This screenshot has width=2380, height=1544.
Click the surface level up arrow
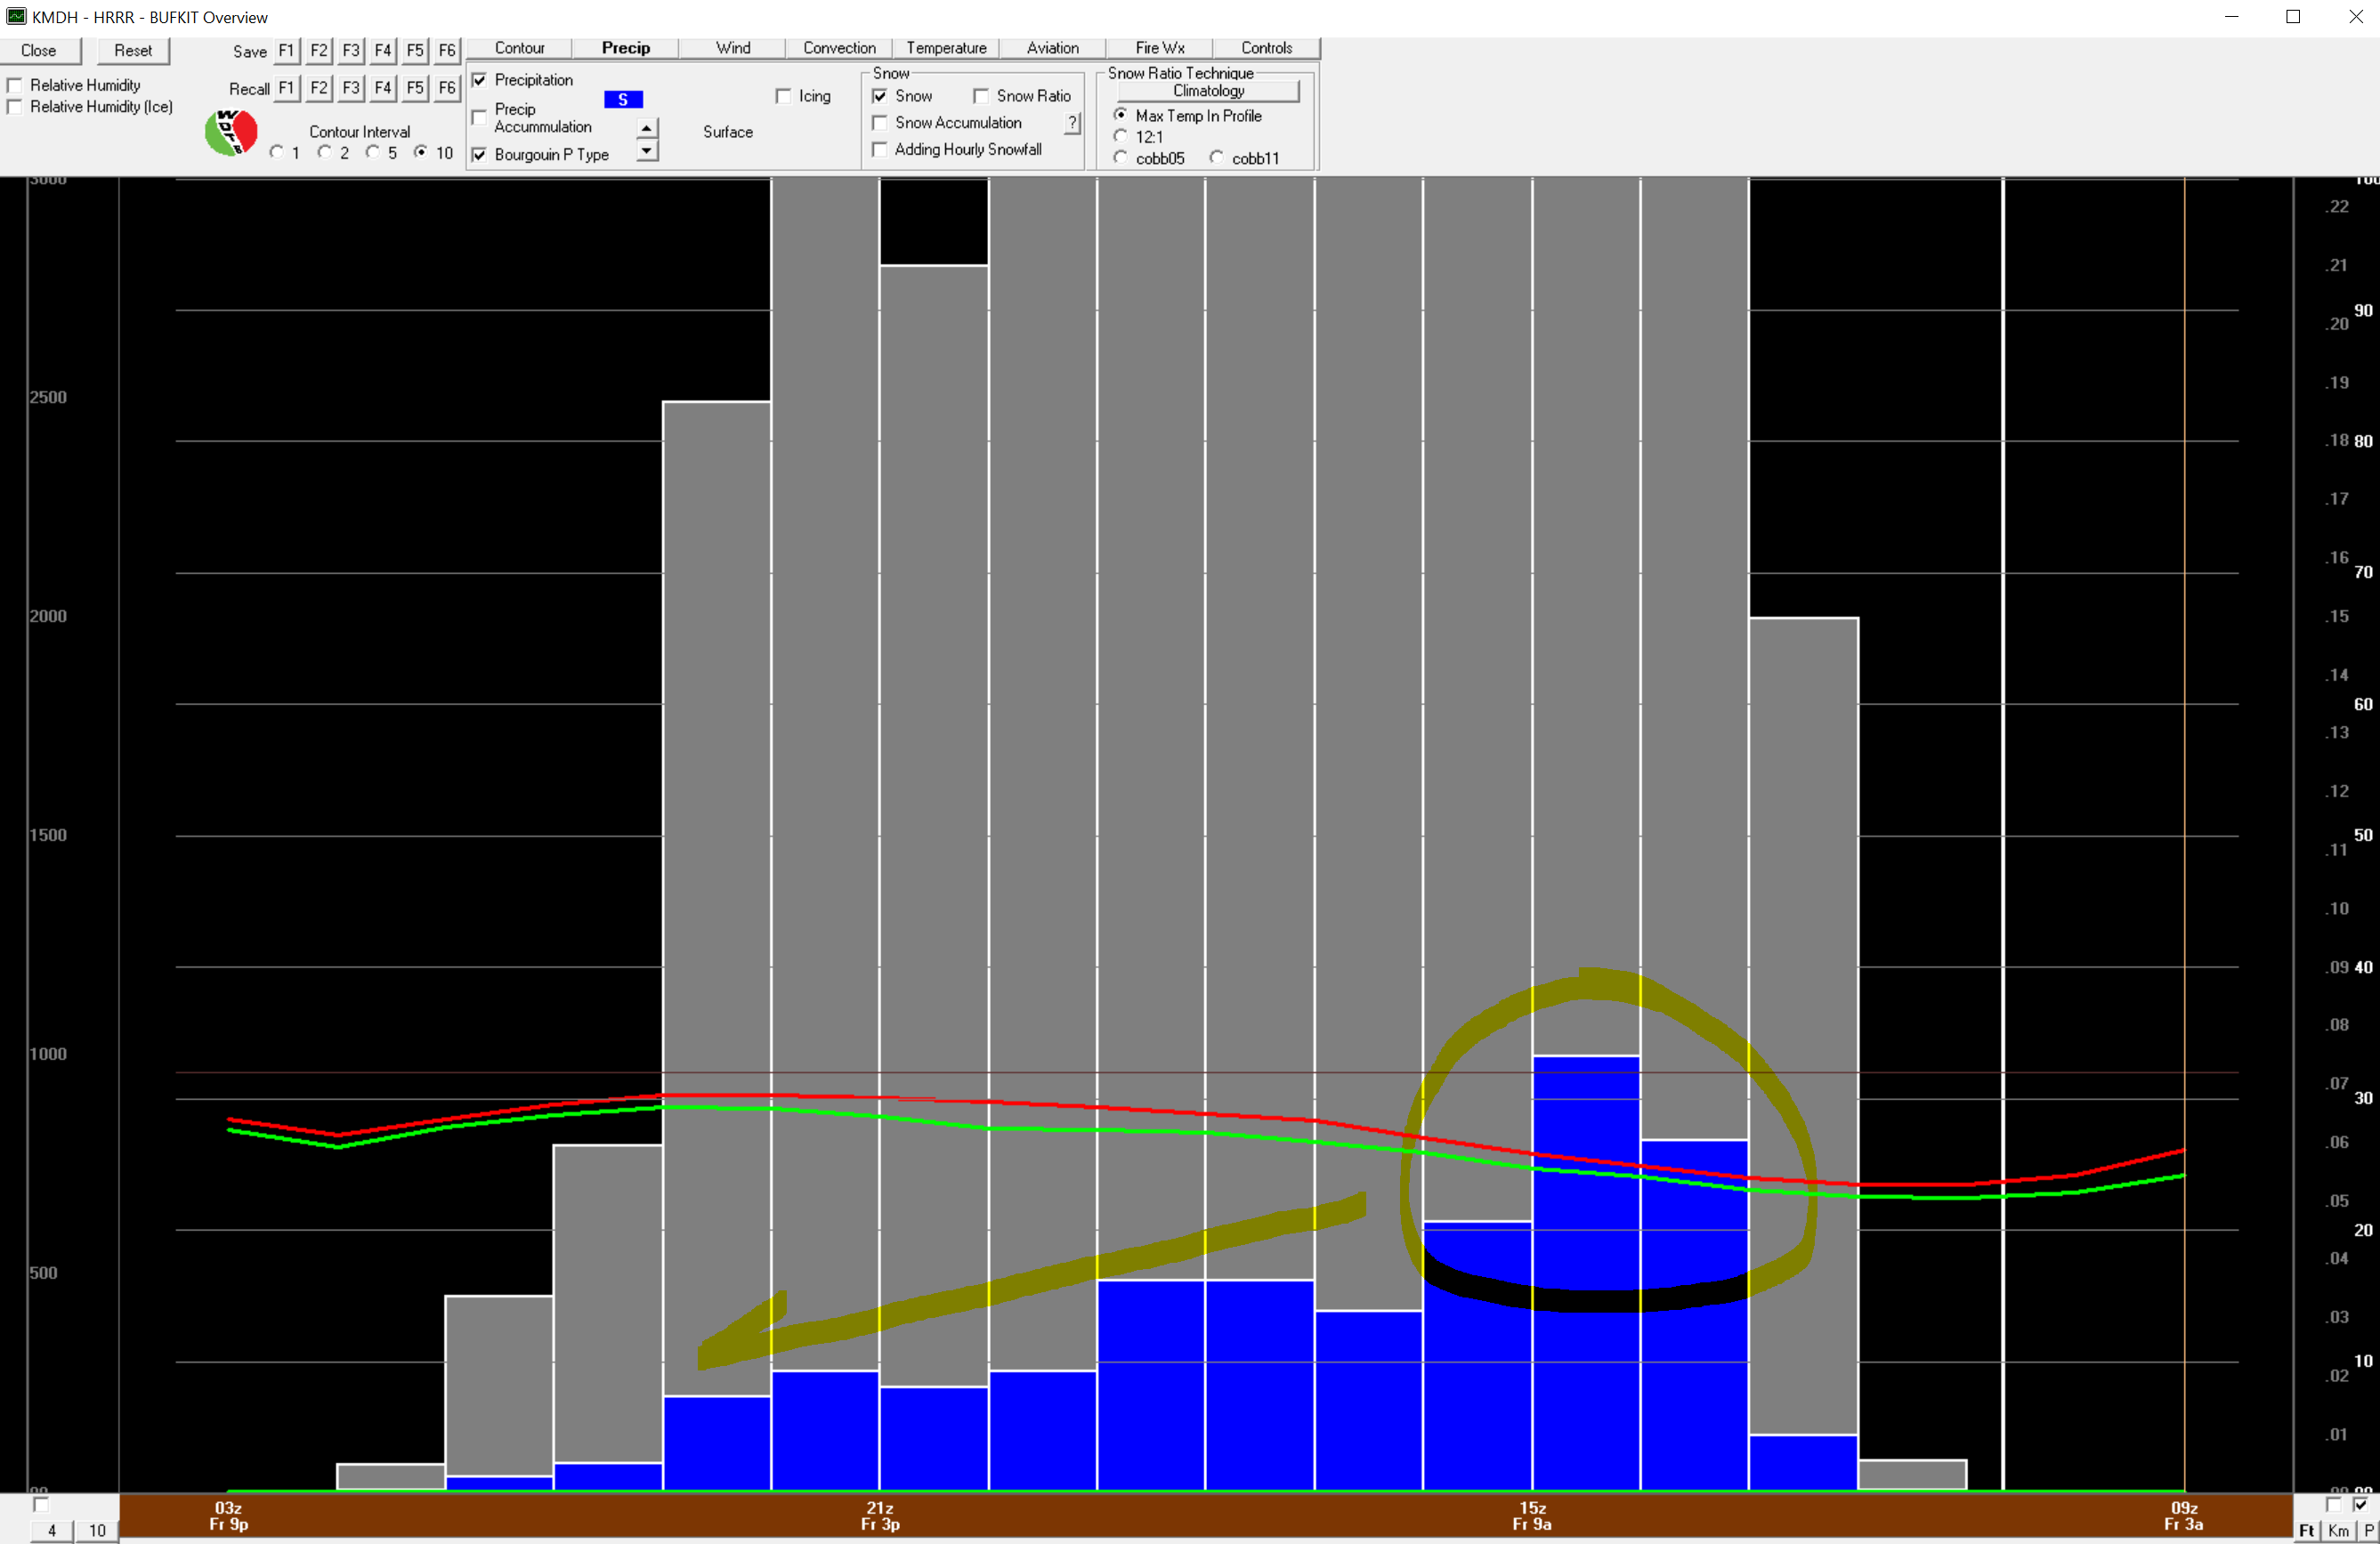[647, 129]
